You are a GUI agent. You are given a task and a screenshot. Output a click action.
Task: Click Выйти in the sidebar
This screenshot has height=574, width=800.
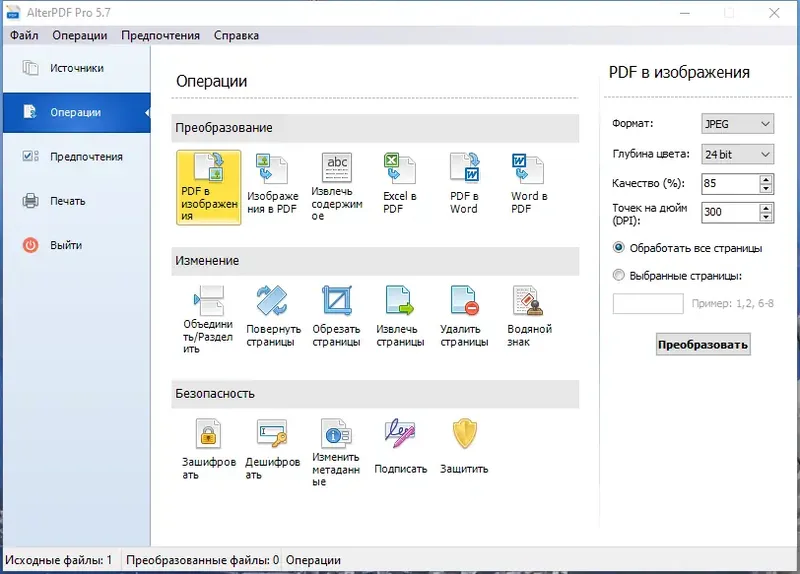tap(77, 245)
